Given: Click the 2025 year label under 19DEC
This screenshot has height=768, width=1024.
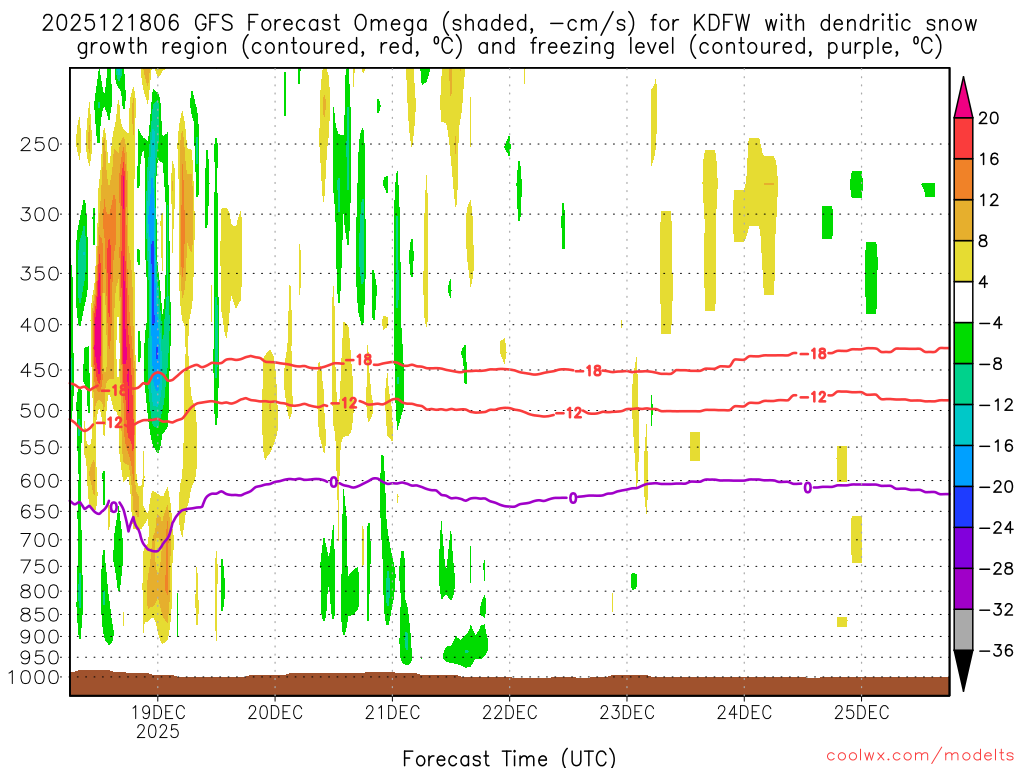Looking at the screenshot, I should coord(158,731).
